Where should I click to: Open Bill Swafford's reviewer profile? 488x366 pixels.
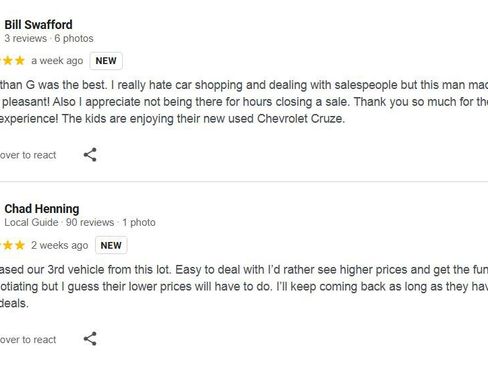pyautogui.click(x=38, y=25)
